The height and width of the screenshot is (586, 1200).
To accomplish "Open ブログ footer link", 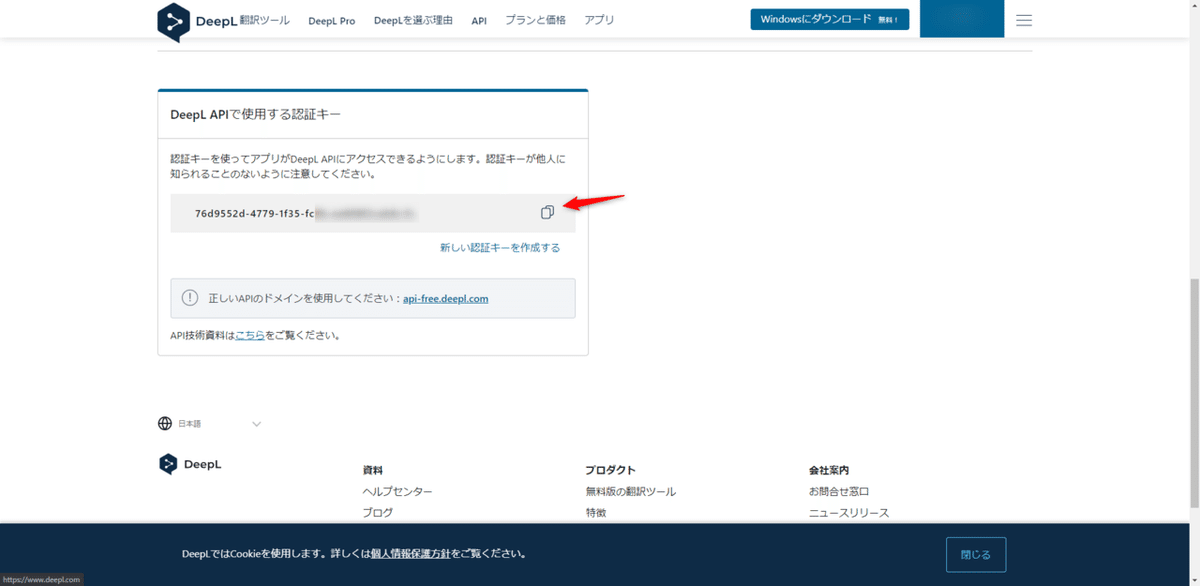I will 378,512.
